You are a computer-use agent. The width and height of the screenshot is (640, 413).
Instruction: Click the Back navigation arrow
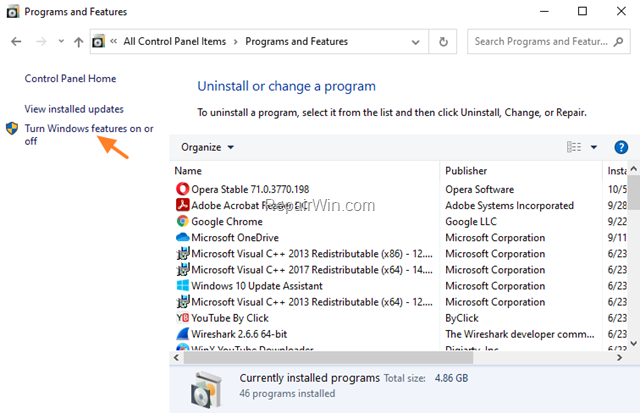tap(16, 42)
